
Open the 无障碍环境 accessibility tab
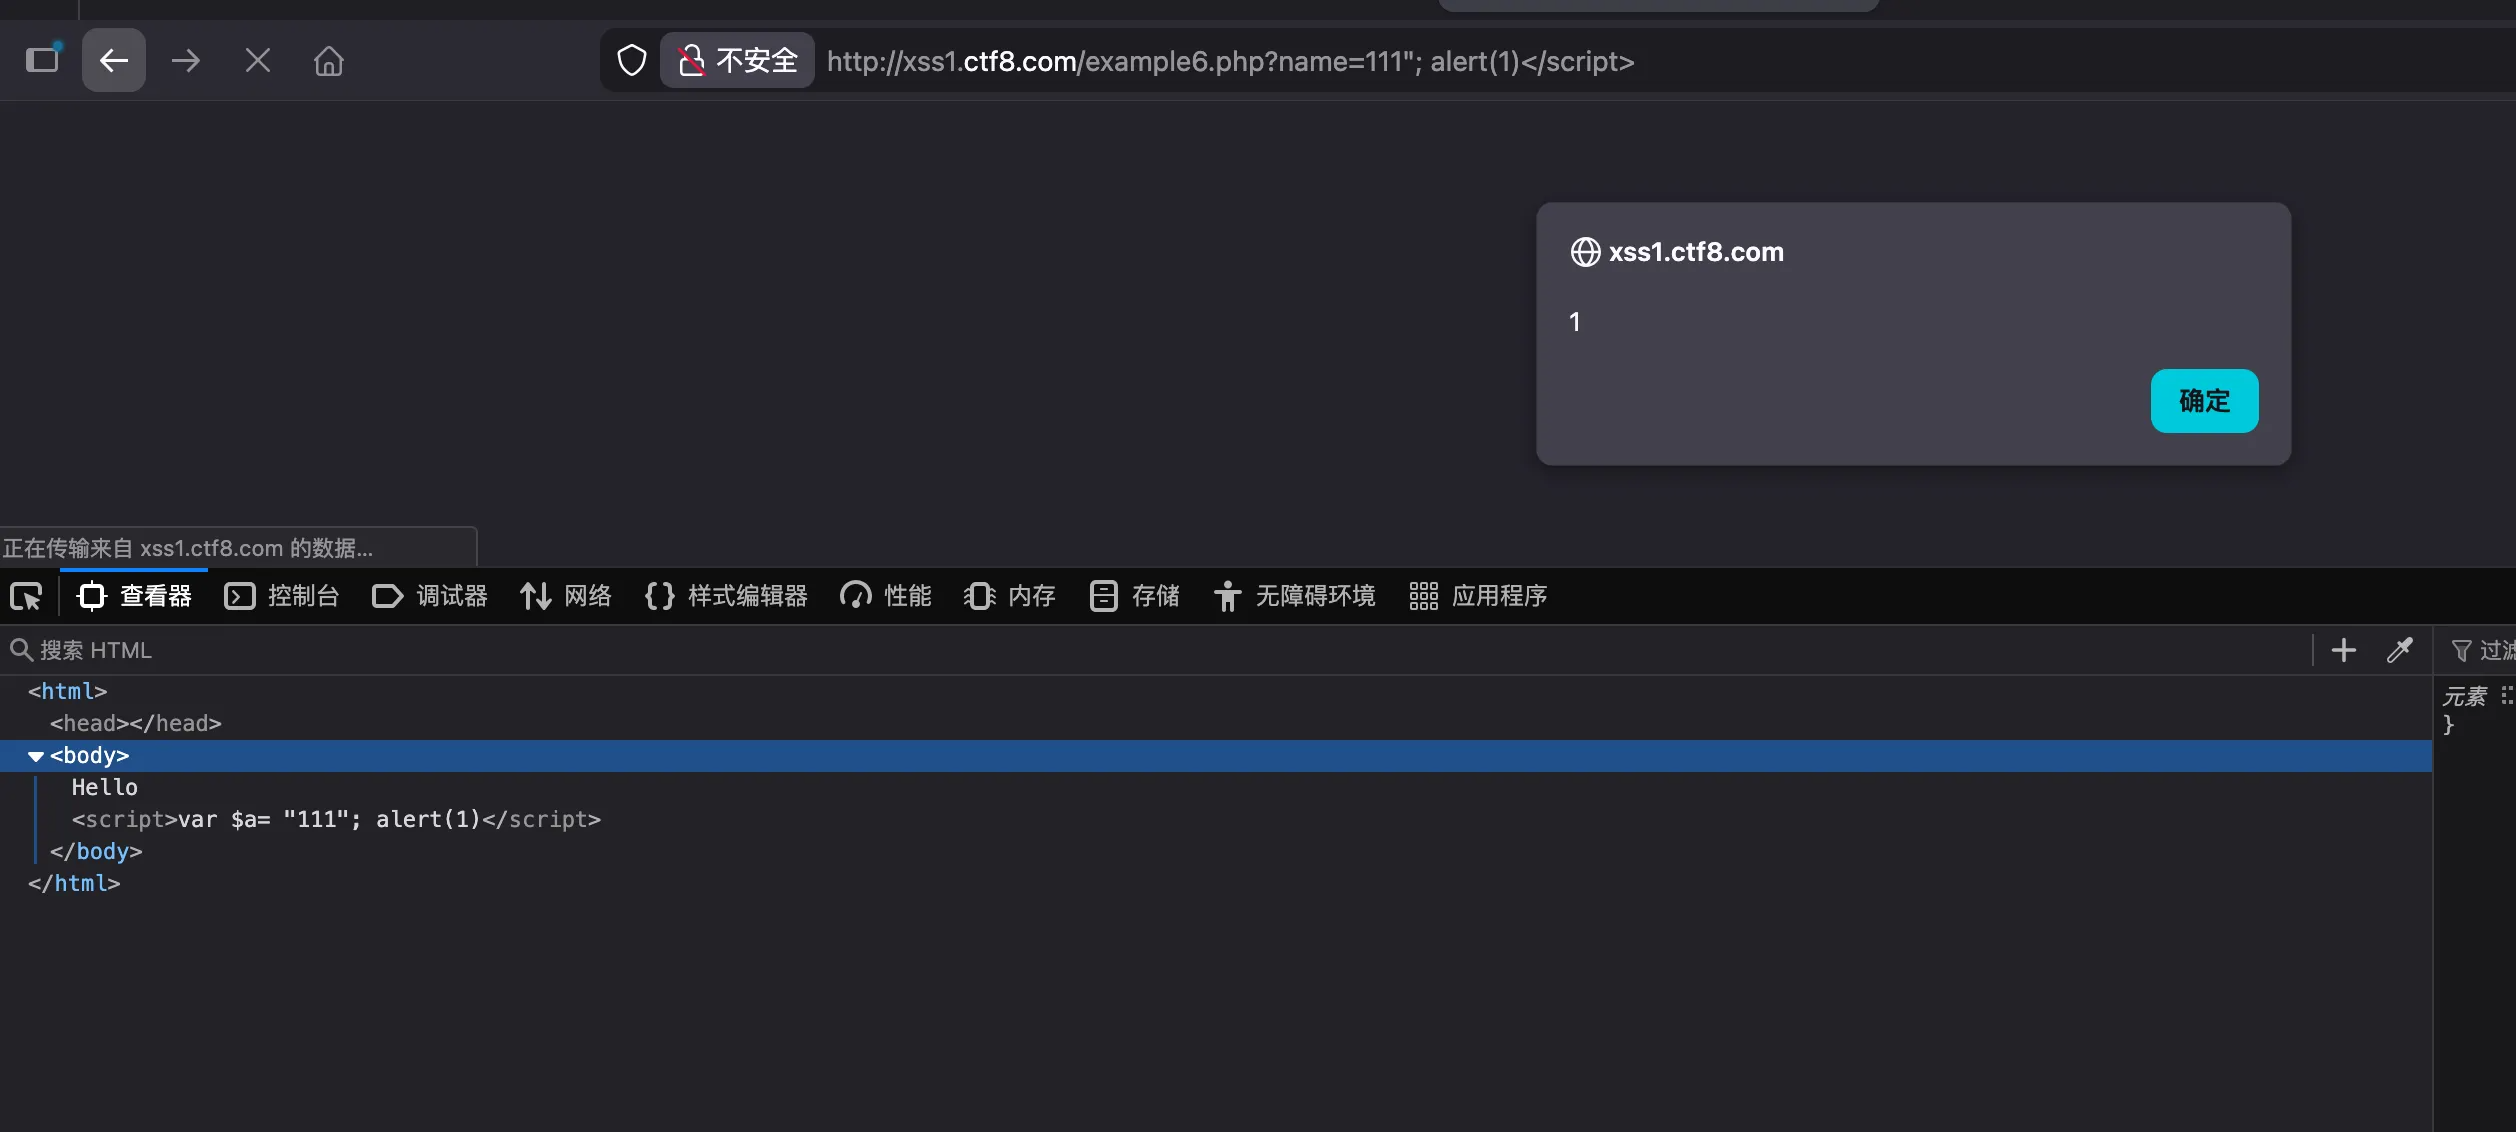coord(1294,596)
